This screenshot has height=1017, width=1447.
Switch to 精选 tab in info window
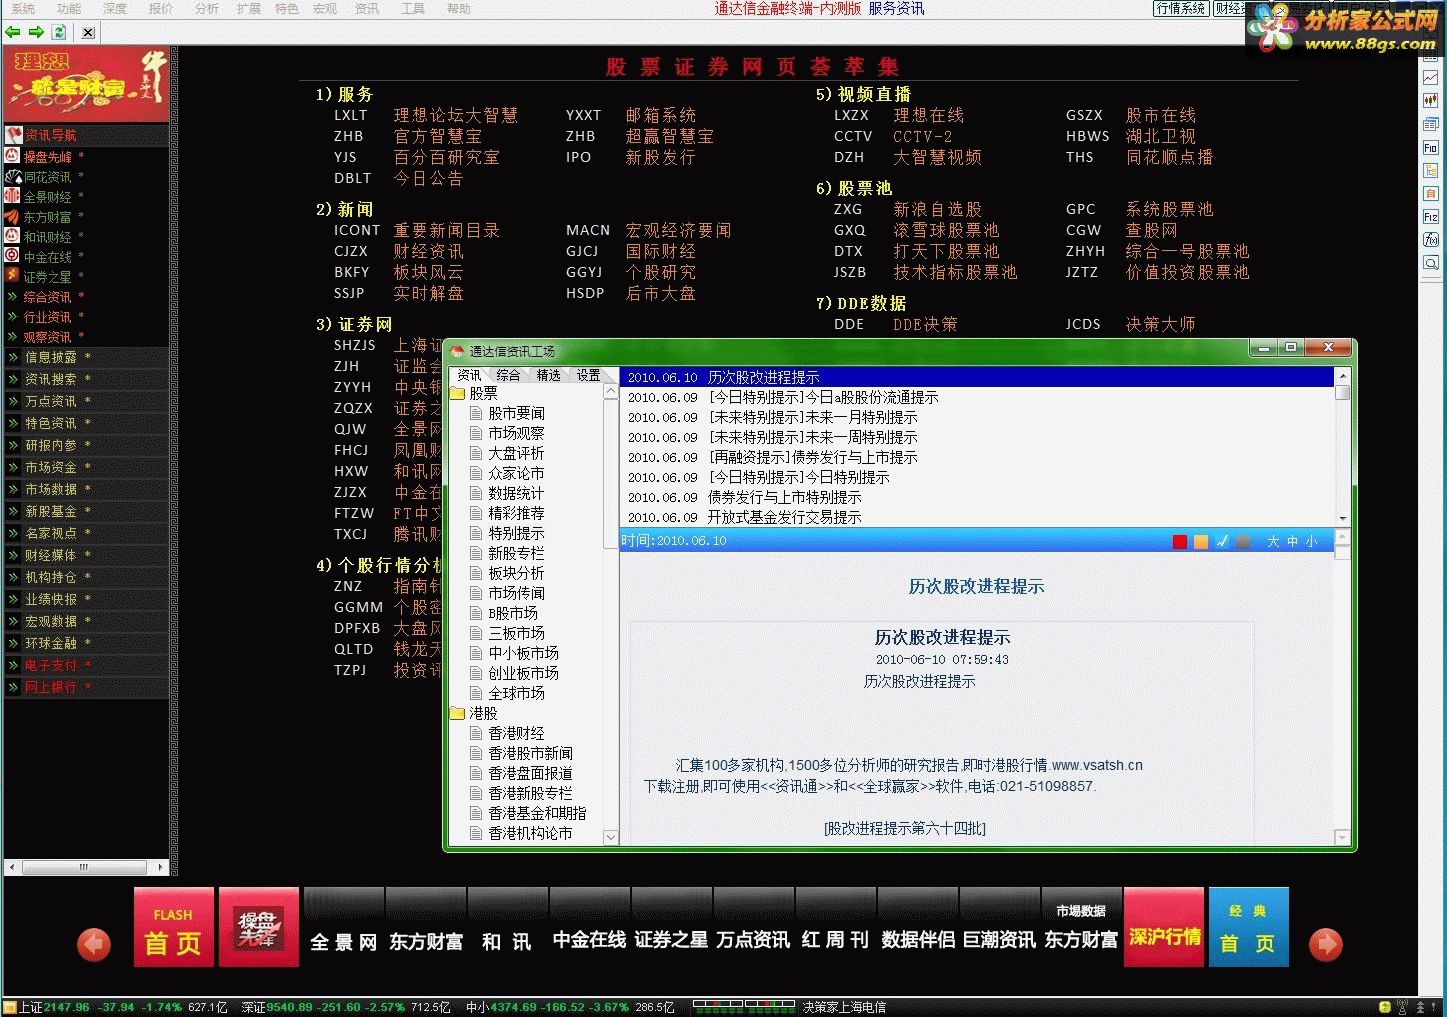pyautogui.click(x=548, y=375)
